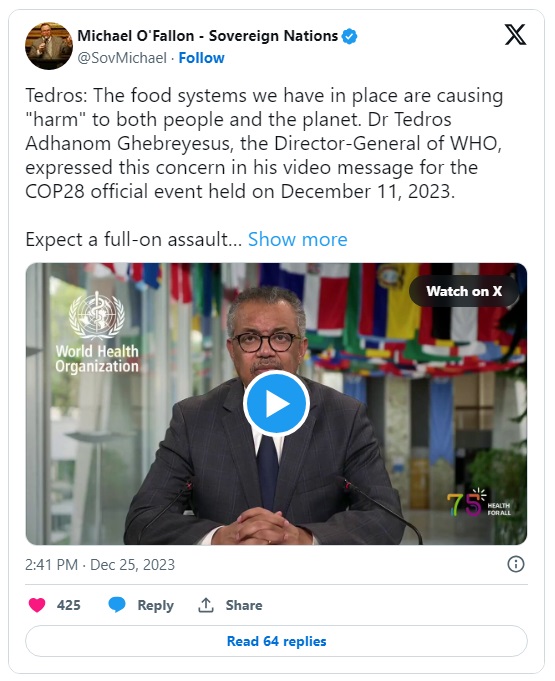Screen dimensions: 555x681
Task: Click the reply speech bubble icon
Action: [117, 605]
